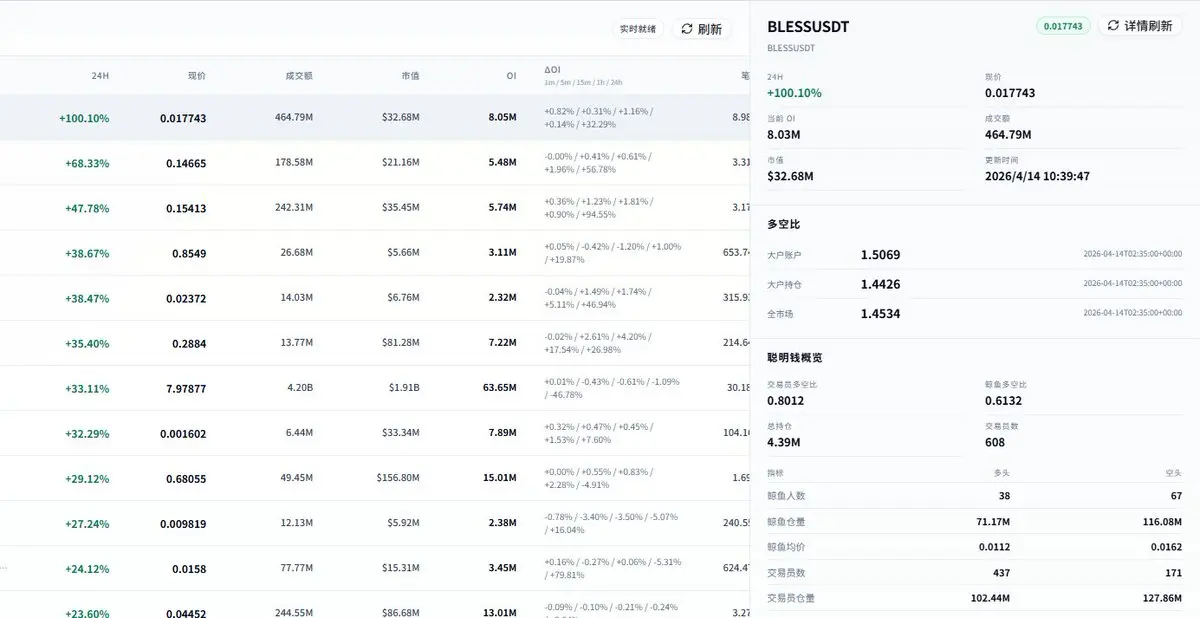Click the $21.16M market cap cell
Viewport: 1200px width, 618px height.
tap(400, 163)
